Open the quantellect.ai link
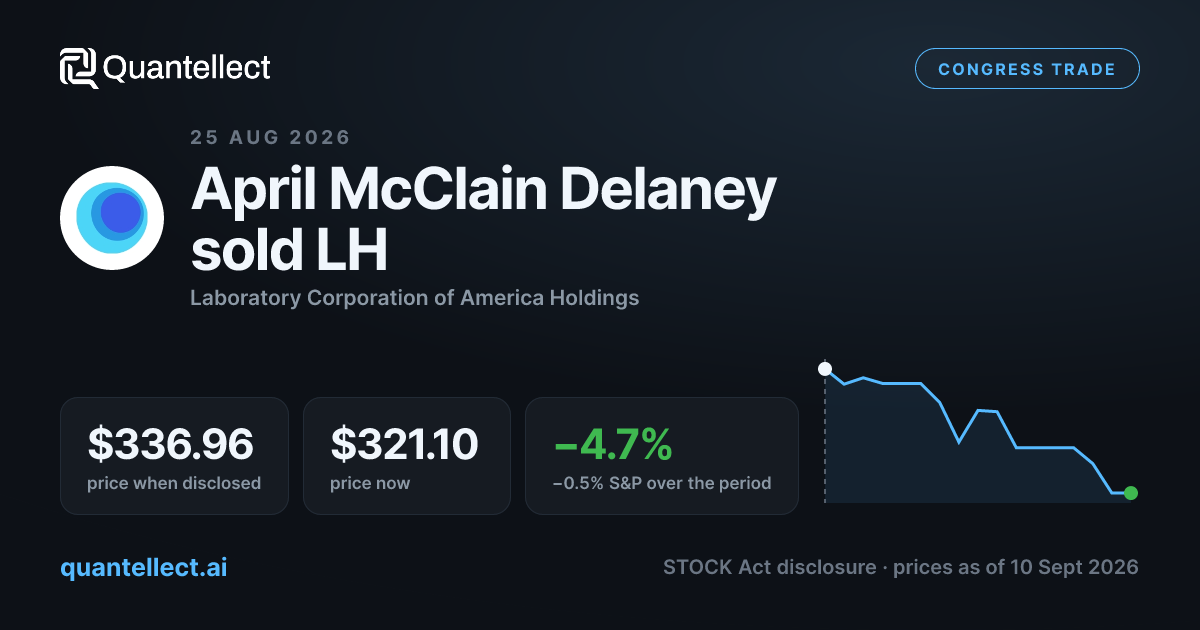 click(x=144, y=567)
